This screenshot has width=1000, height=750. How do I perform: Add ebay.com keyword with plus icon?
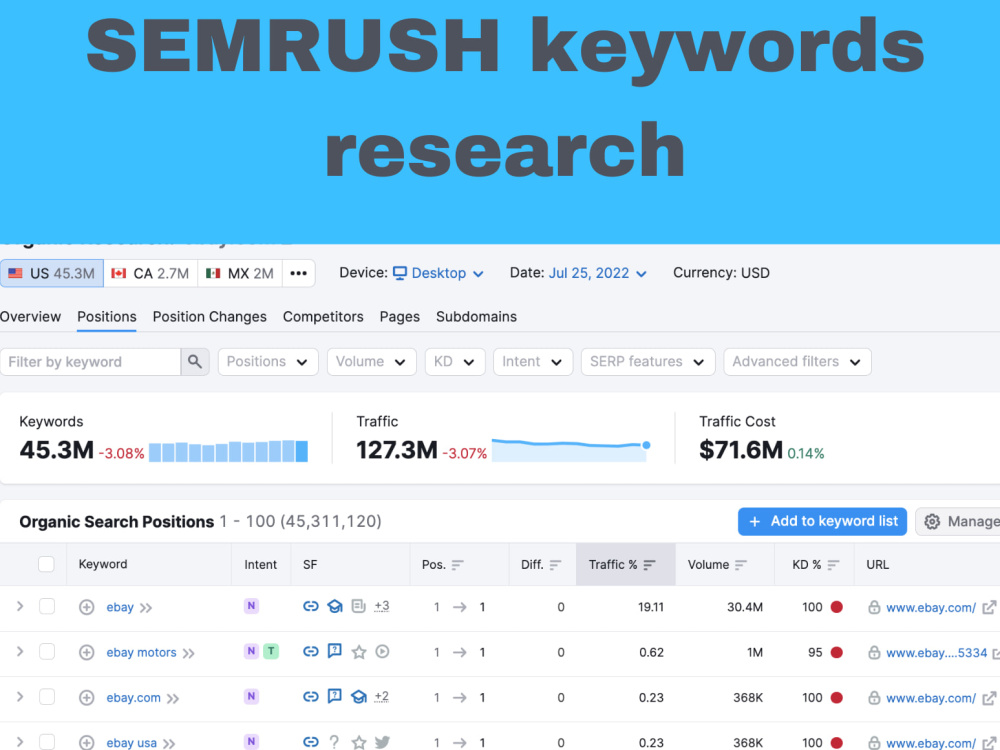[87, 698]
